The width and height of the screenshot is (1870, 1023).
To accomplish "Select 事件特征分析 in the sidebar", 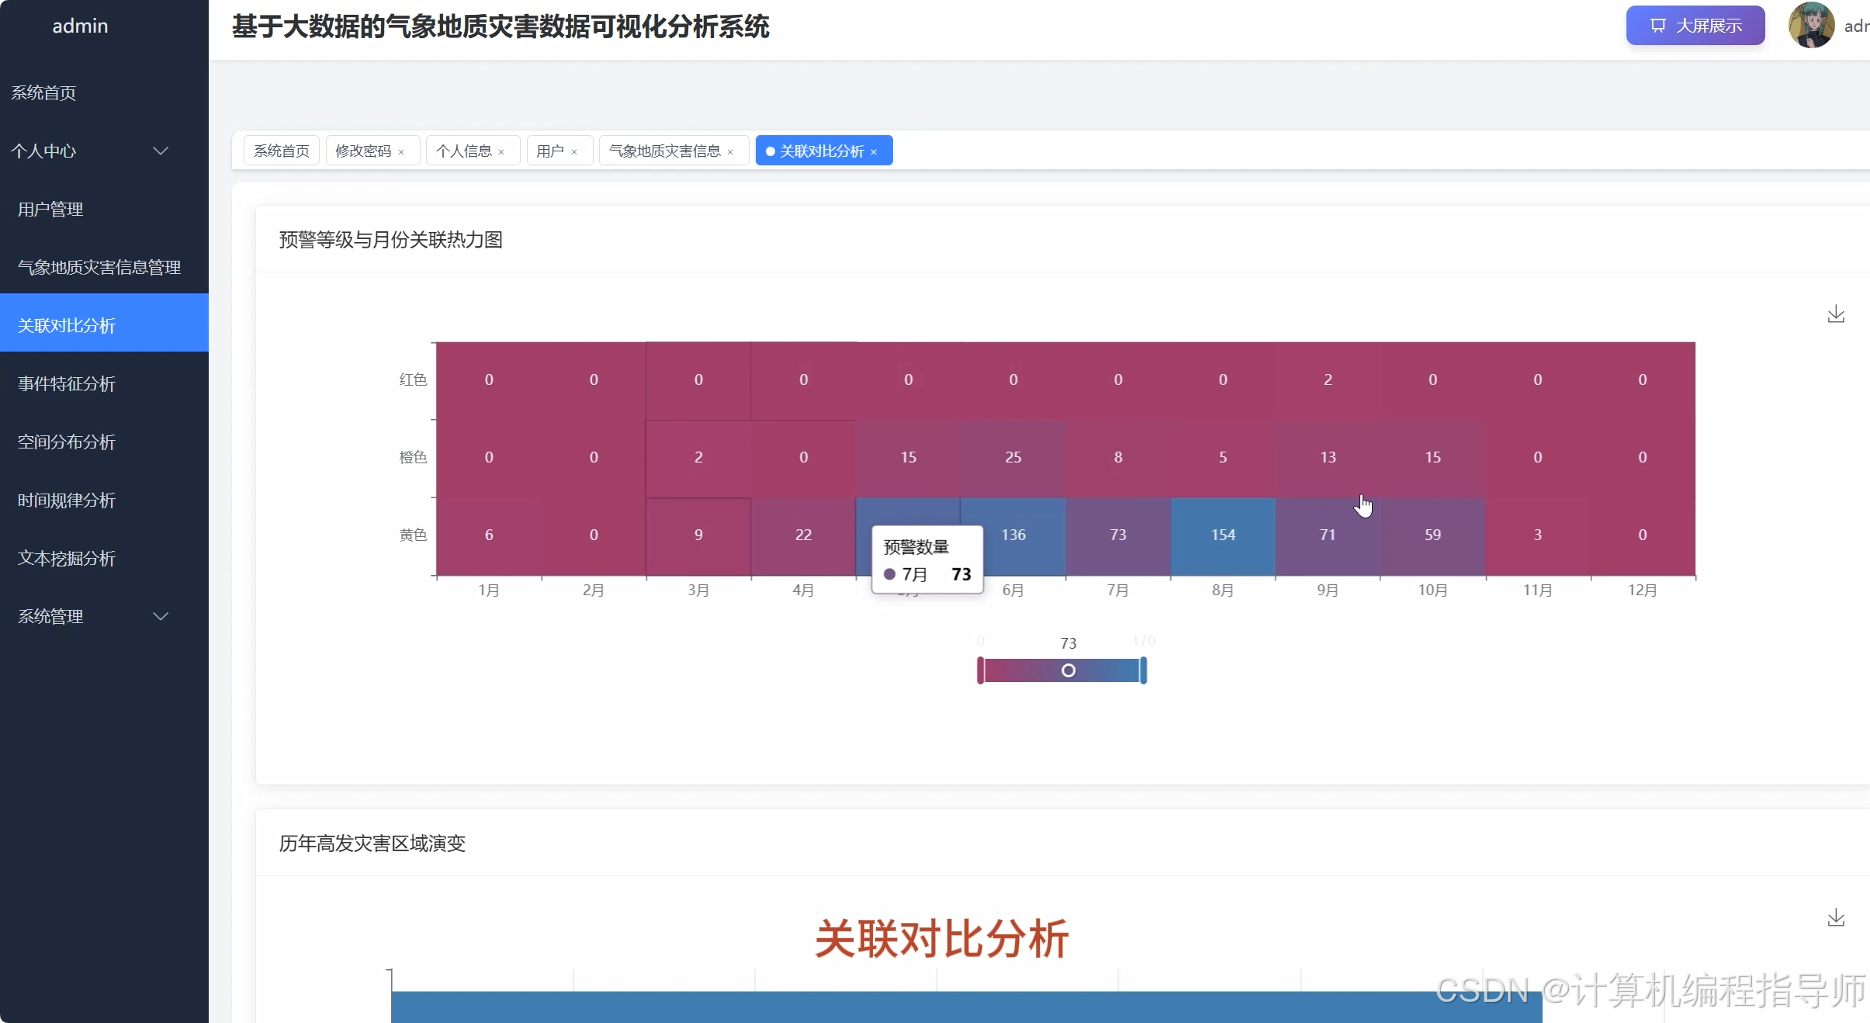I will 67,383.
